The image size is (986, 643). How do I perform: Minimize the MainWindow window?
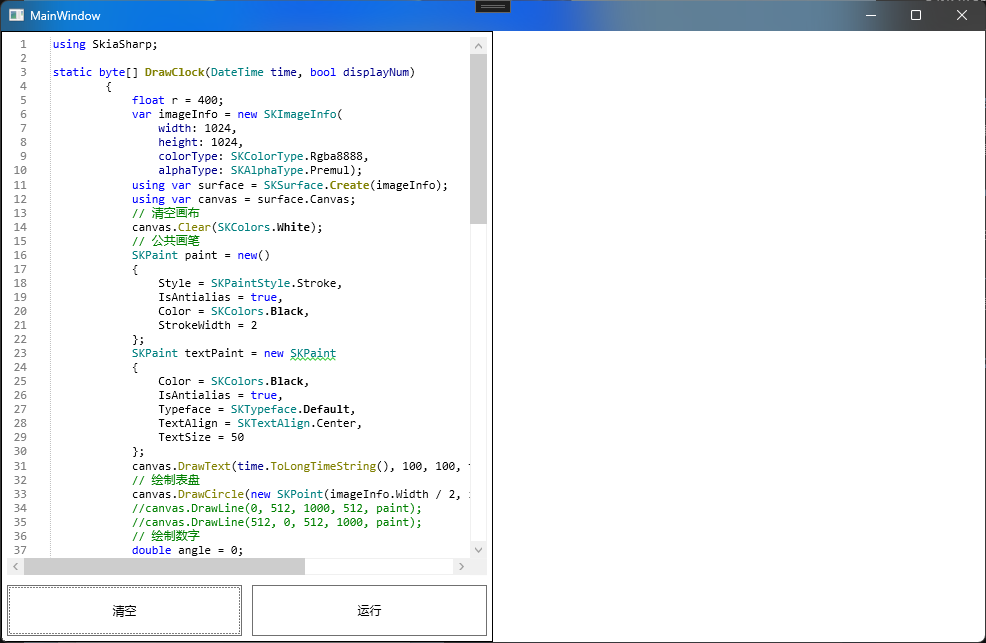[x=869, y=15]
